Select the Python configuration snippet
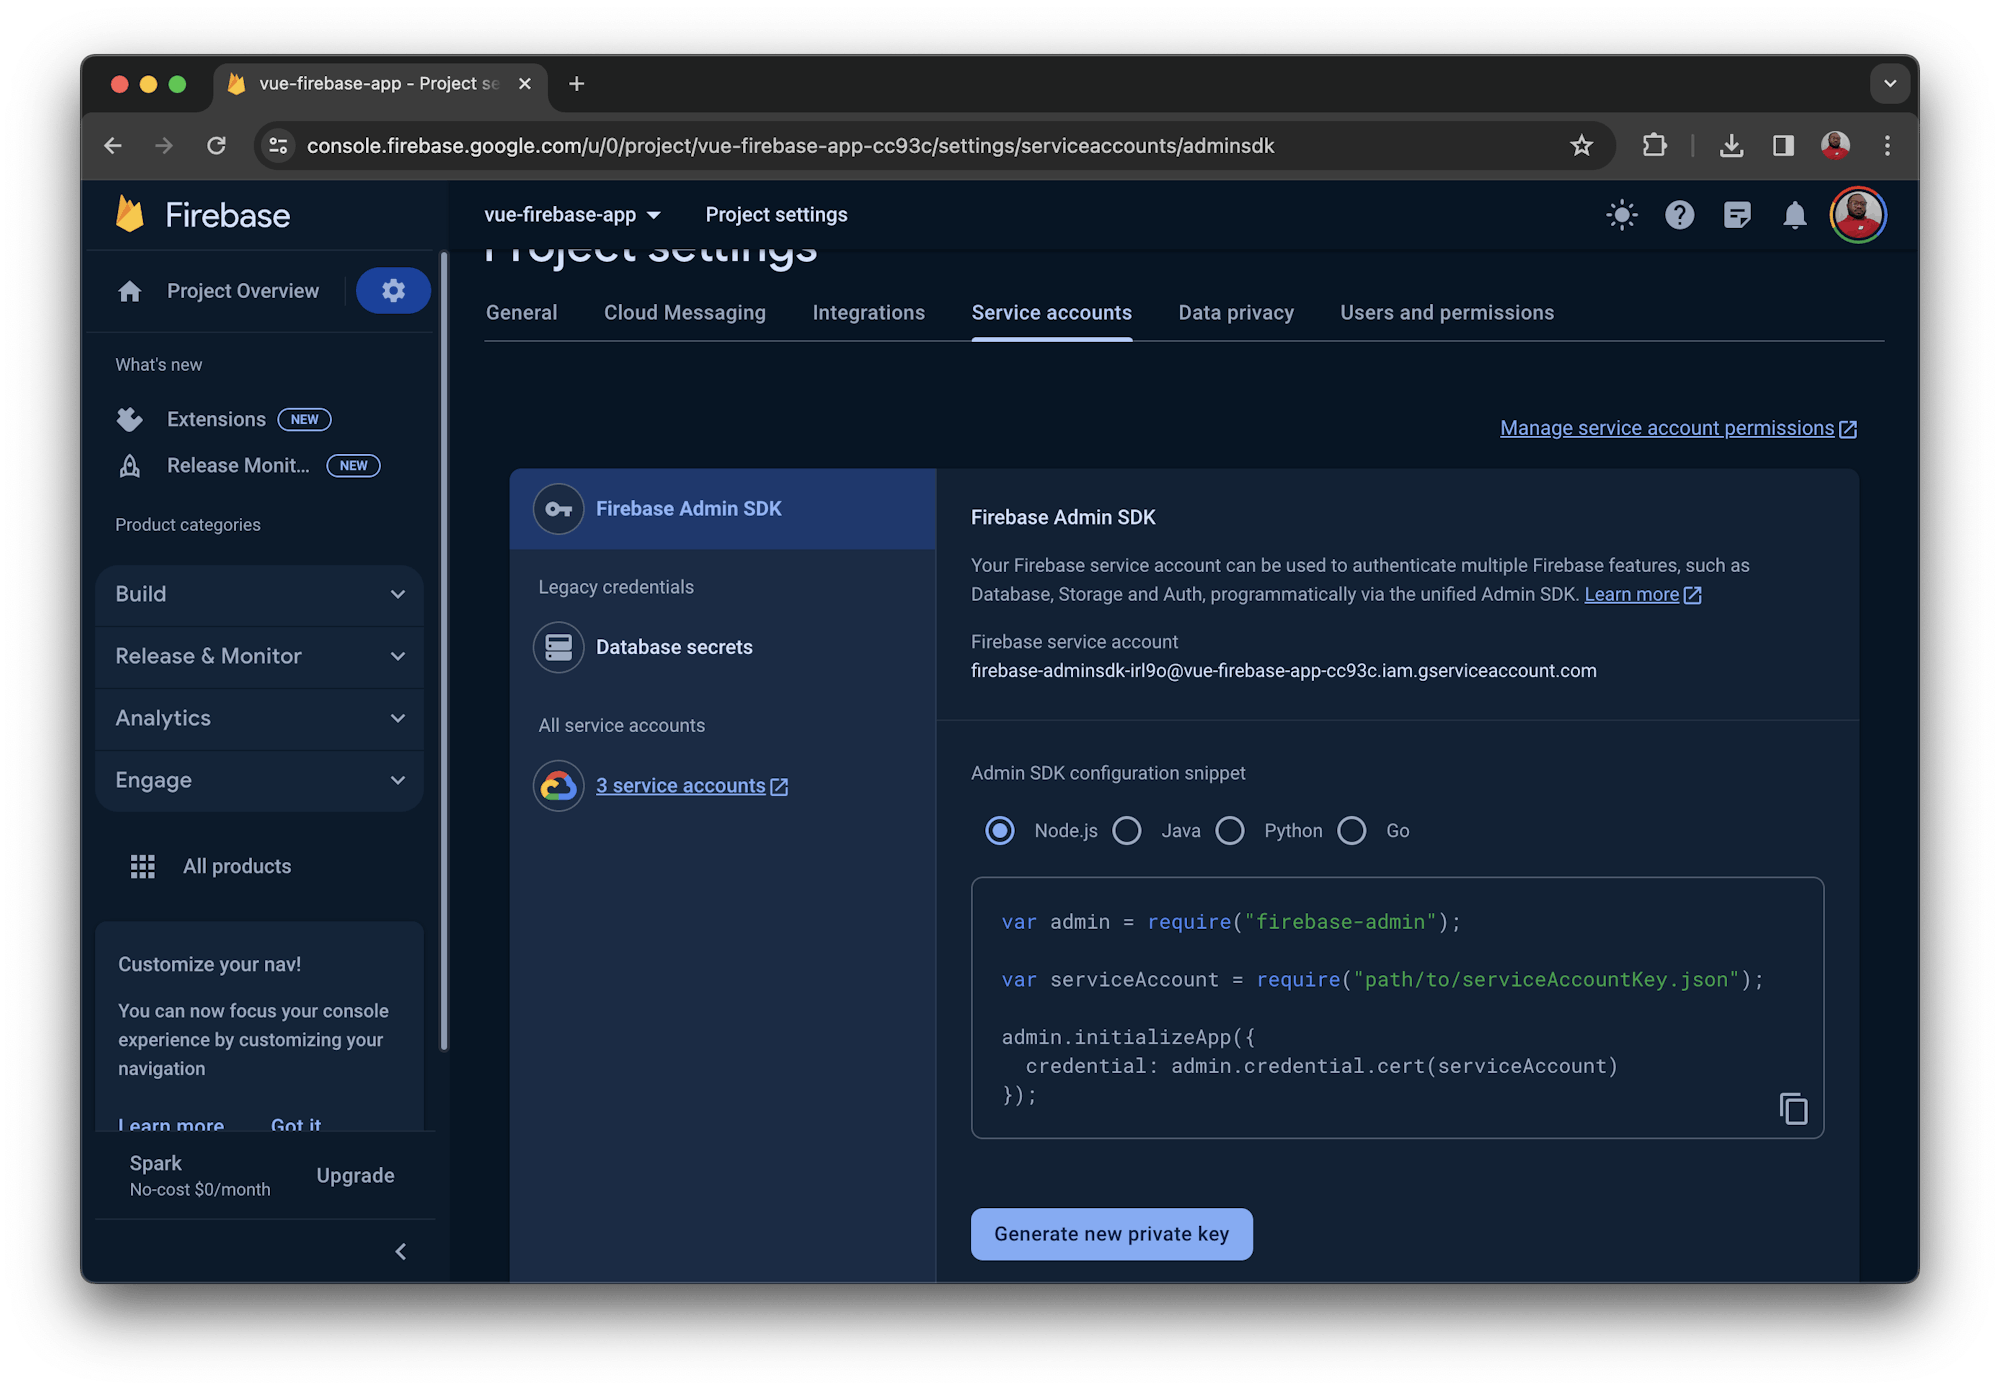2000x1390 pixels. (1230, 830)
